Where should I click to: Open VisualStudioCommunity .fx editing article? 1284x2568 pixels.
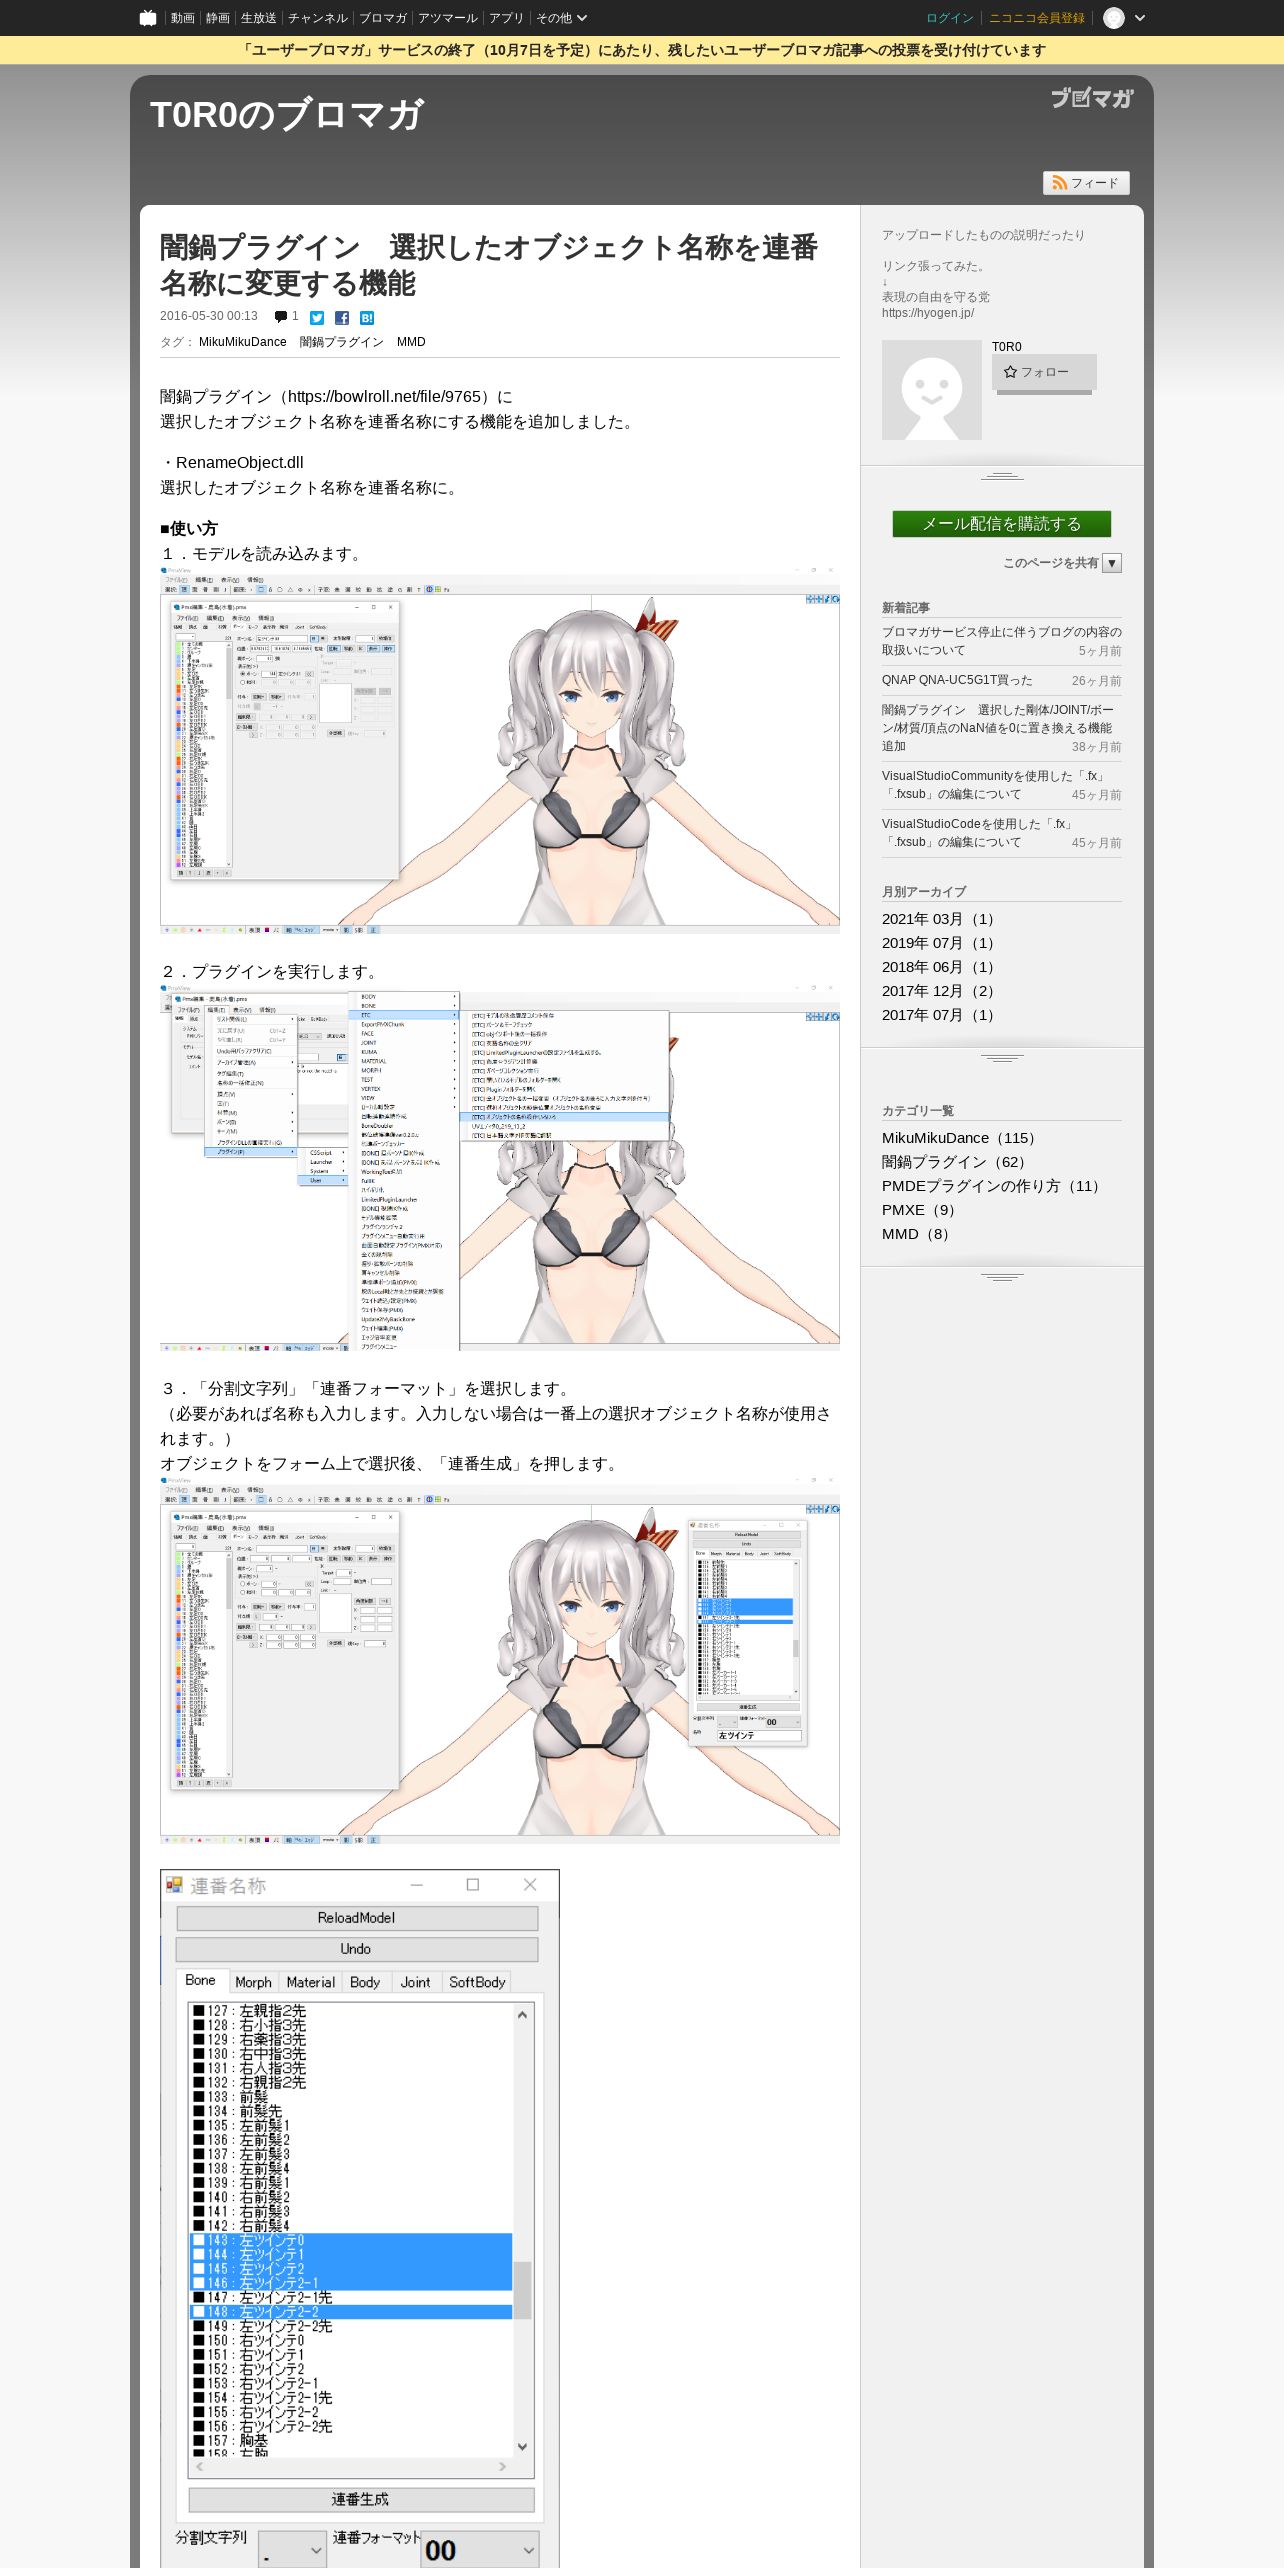[x=995, y=785]
